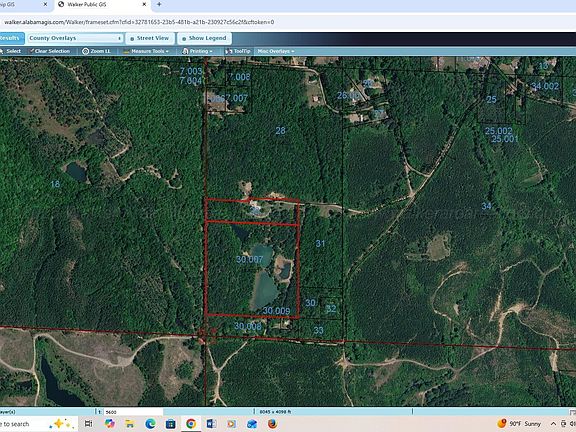The height and width of the screenshot is (432, 576).
Task: Click the Clear Selection tool
Action: coord(50,51)
